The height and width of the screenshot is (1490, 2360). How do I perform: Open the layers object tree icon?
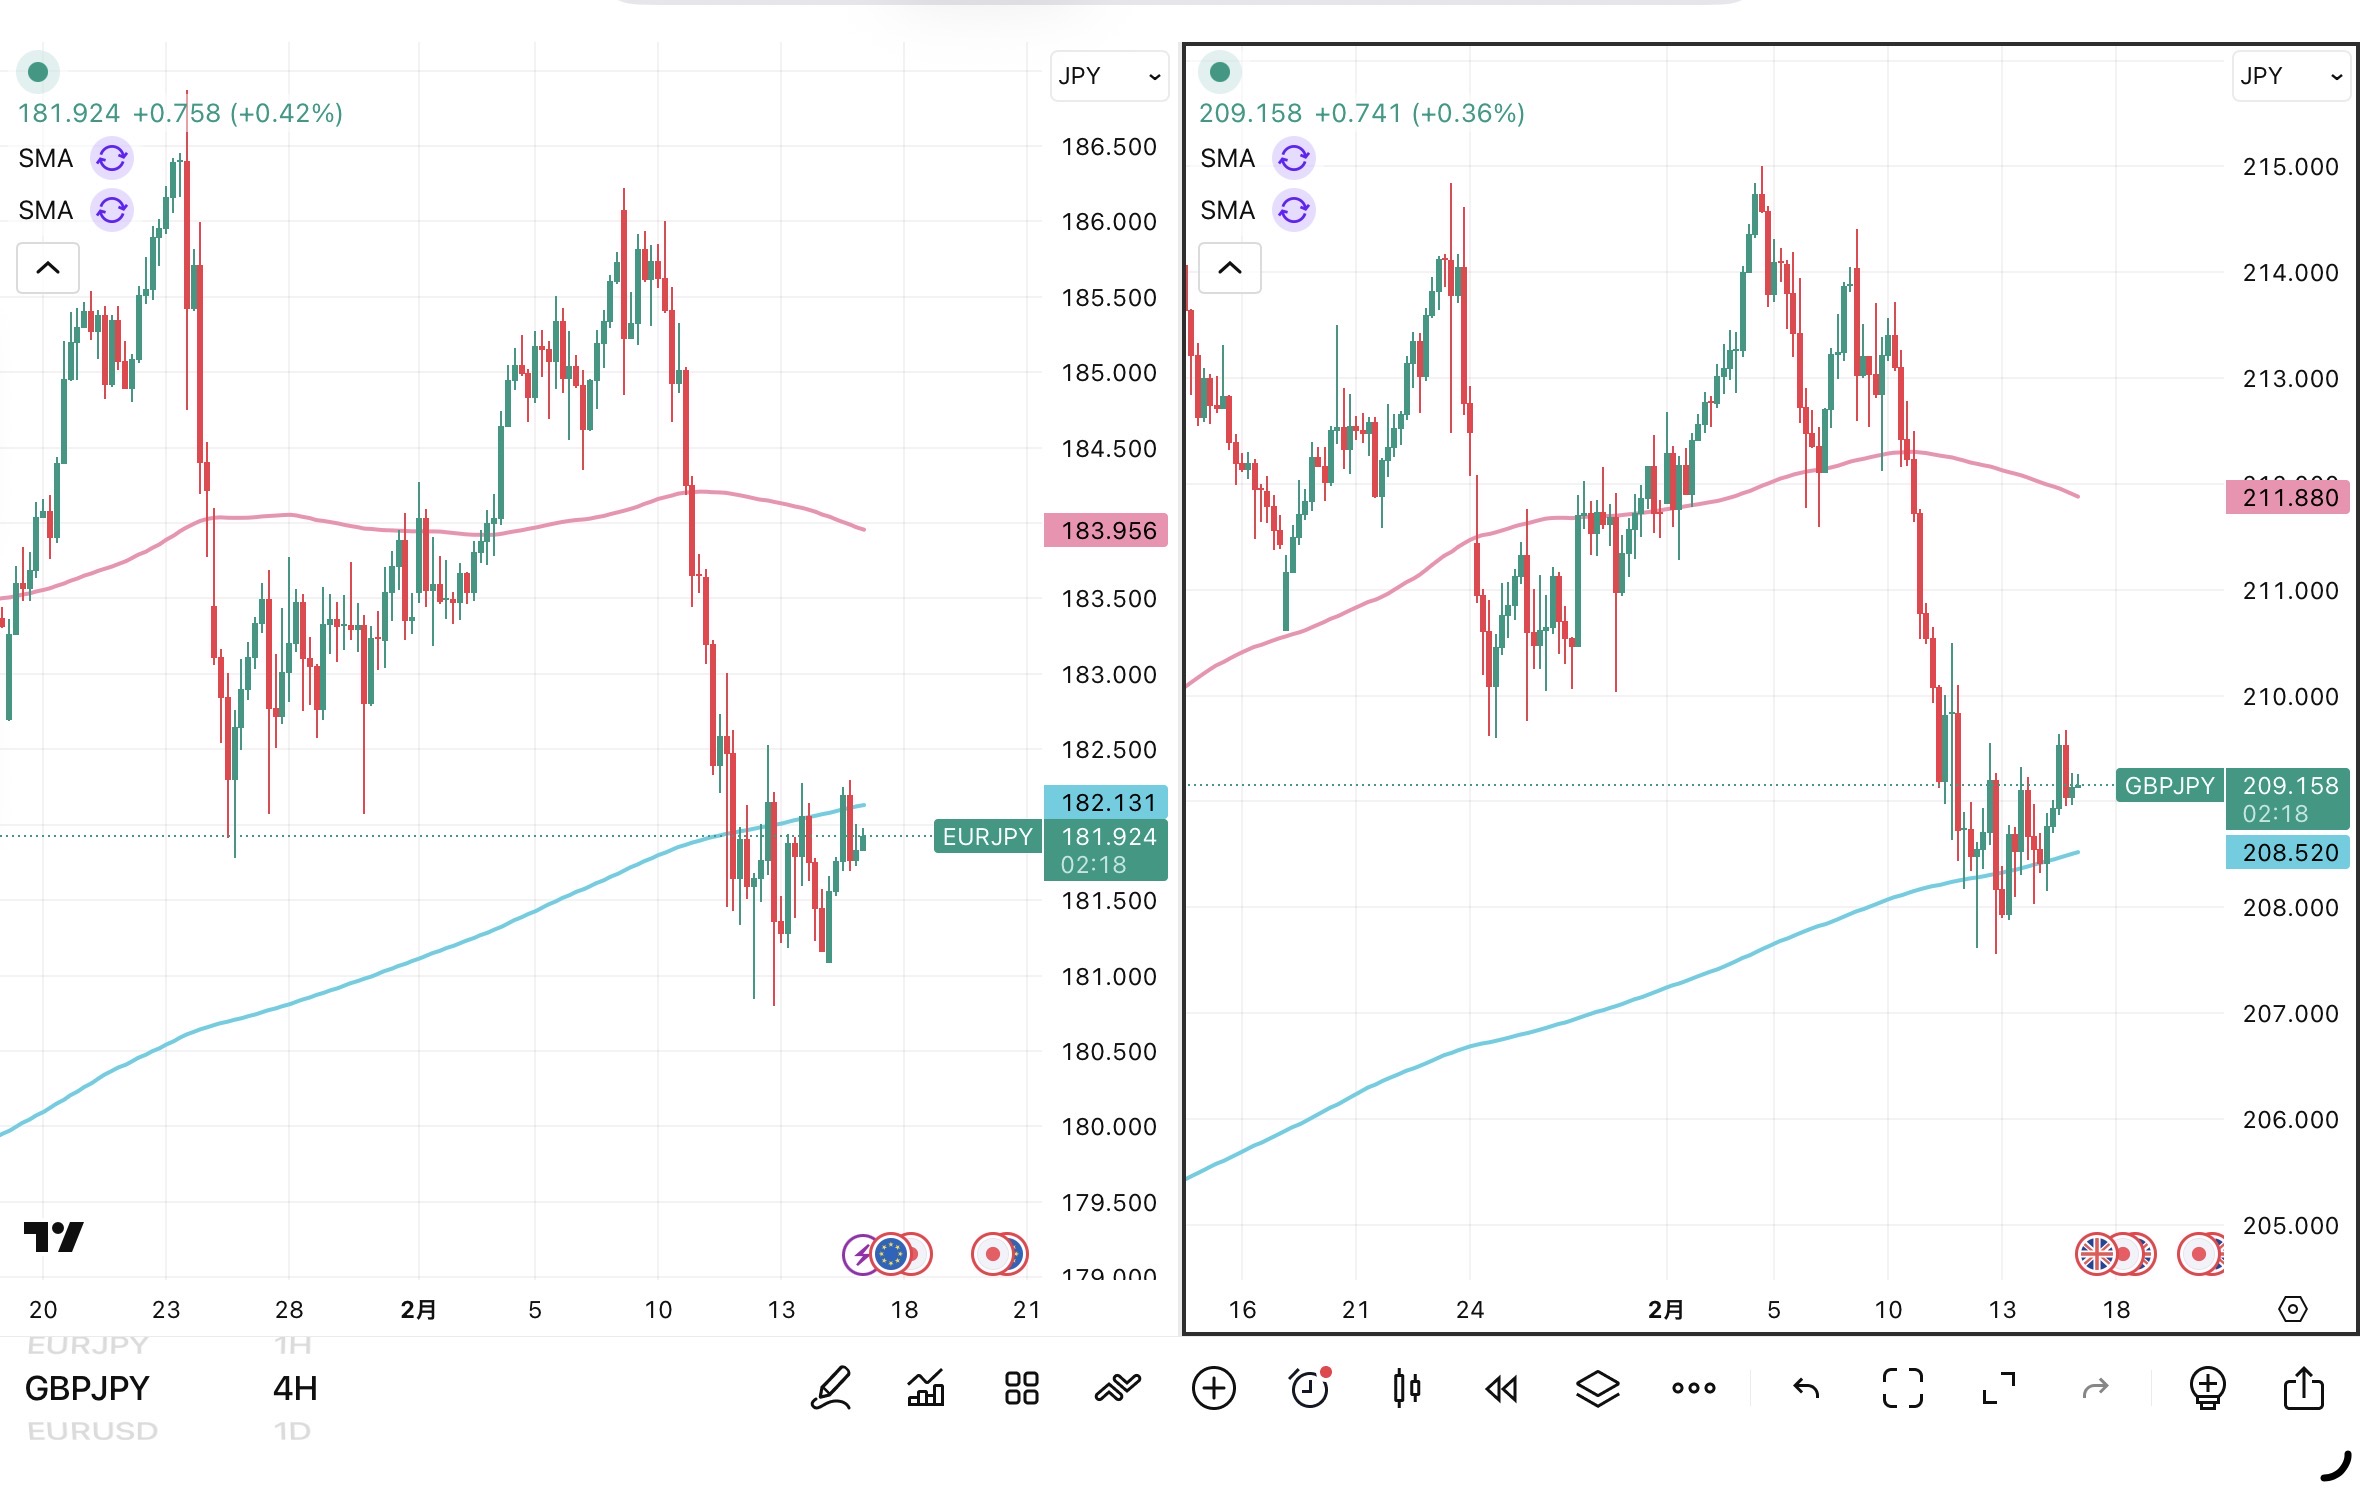[1597, 1387]
